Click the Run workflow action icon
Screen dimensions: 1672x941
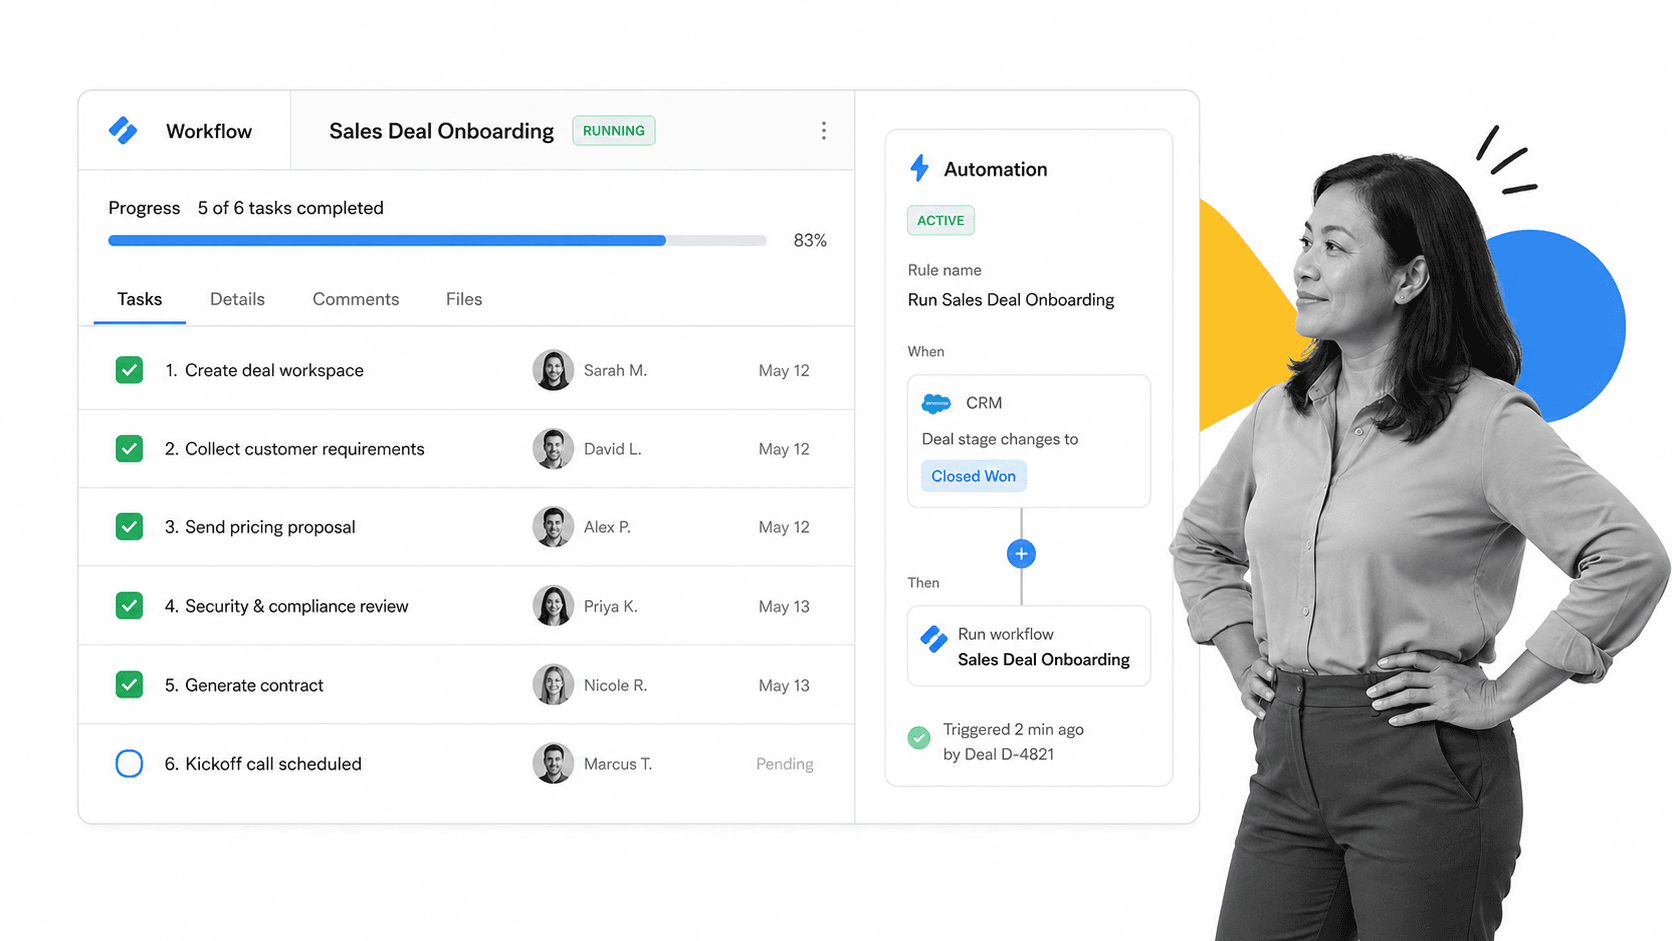click(934, 639)
